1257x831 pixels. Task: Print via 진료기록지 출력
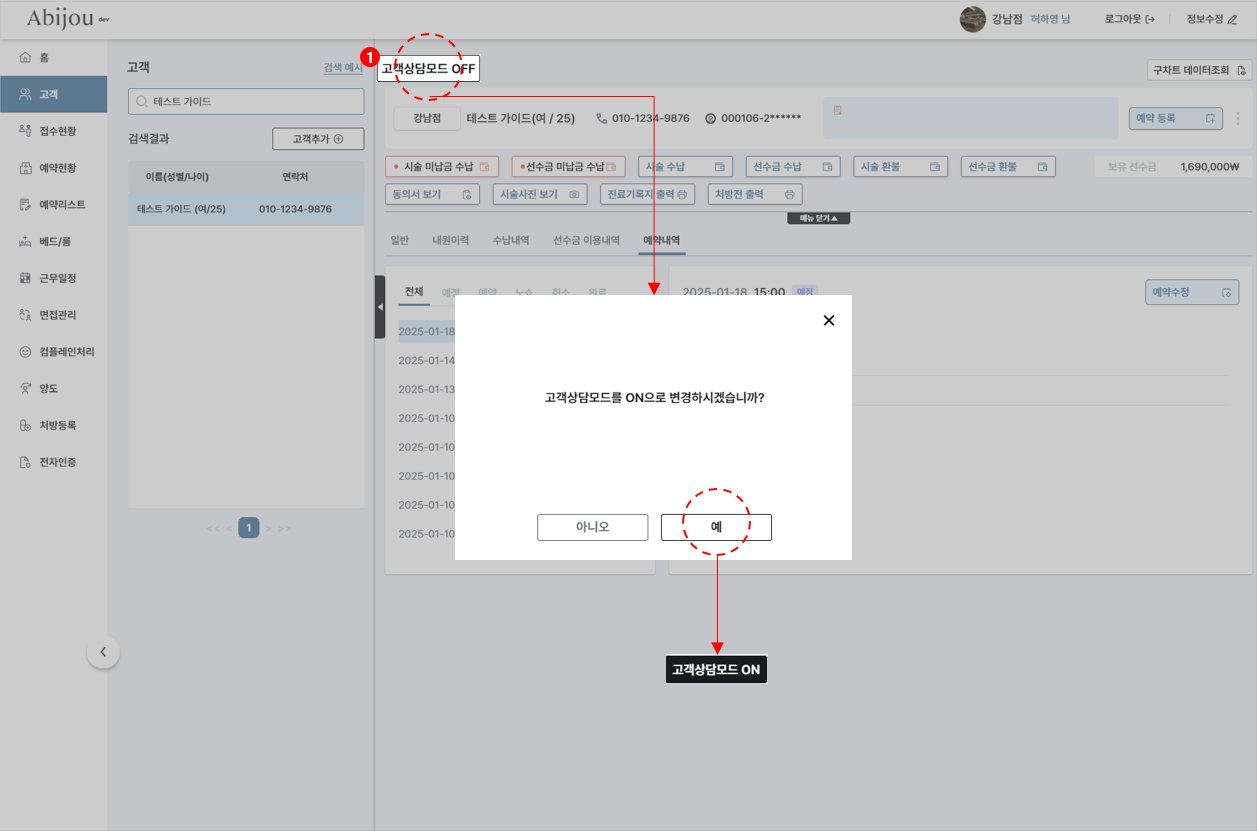click(647, 194)
